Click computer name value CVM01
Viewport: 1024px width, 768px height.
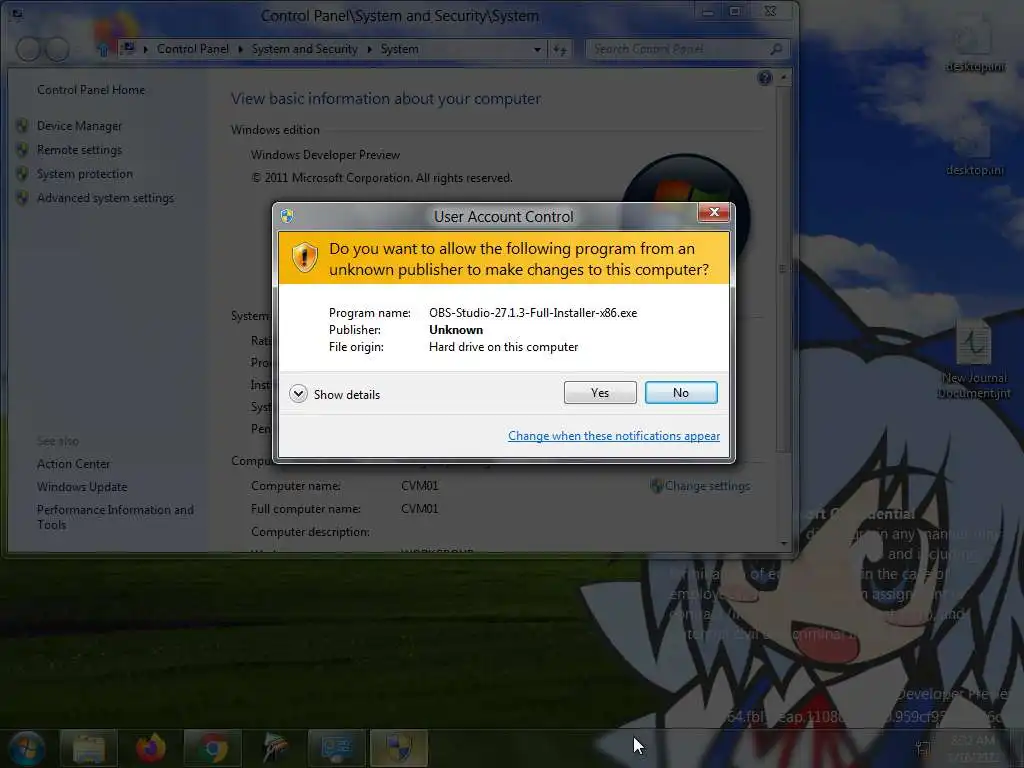pyautogui.click(x=419, y=486)
